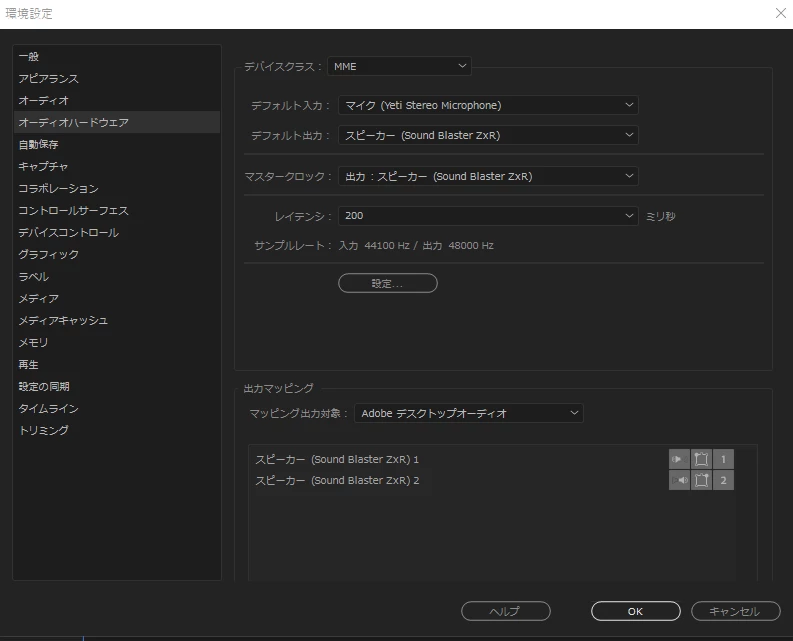This screenshot has width=793, height=641.
Task: Select the トリミング category
Action: [117, 431]
